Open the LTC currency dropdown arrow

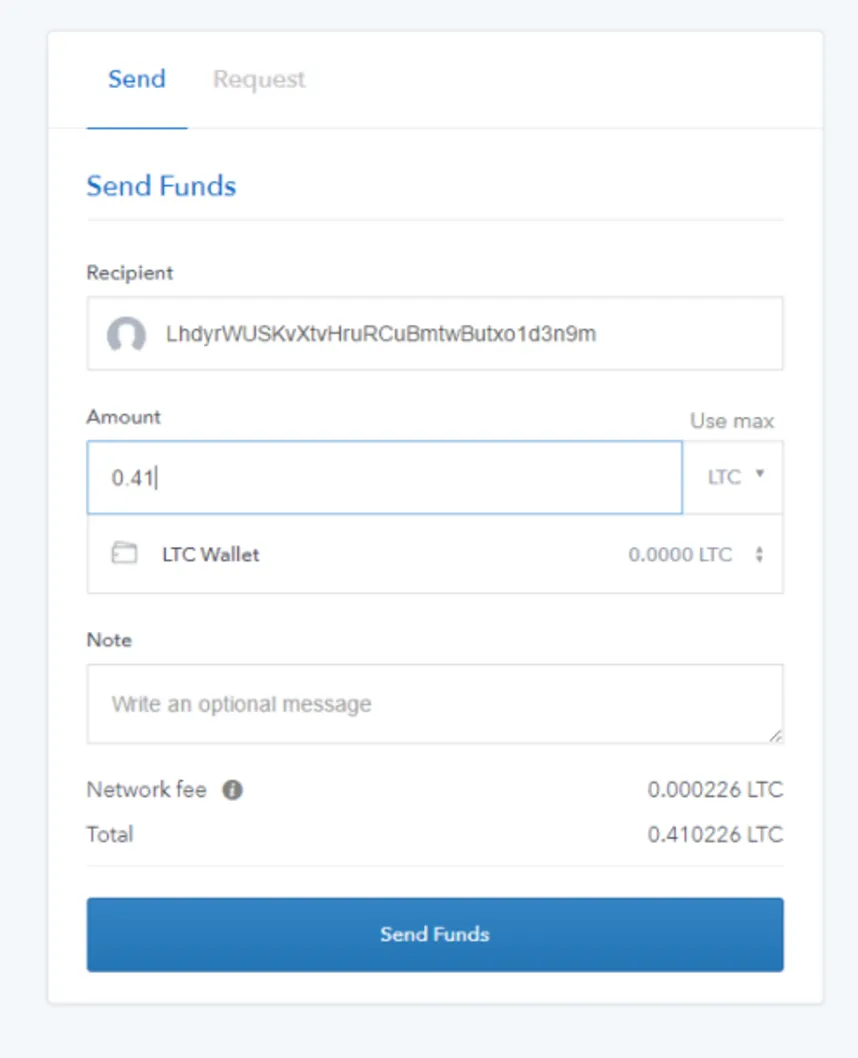click(760, 474)
